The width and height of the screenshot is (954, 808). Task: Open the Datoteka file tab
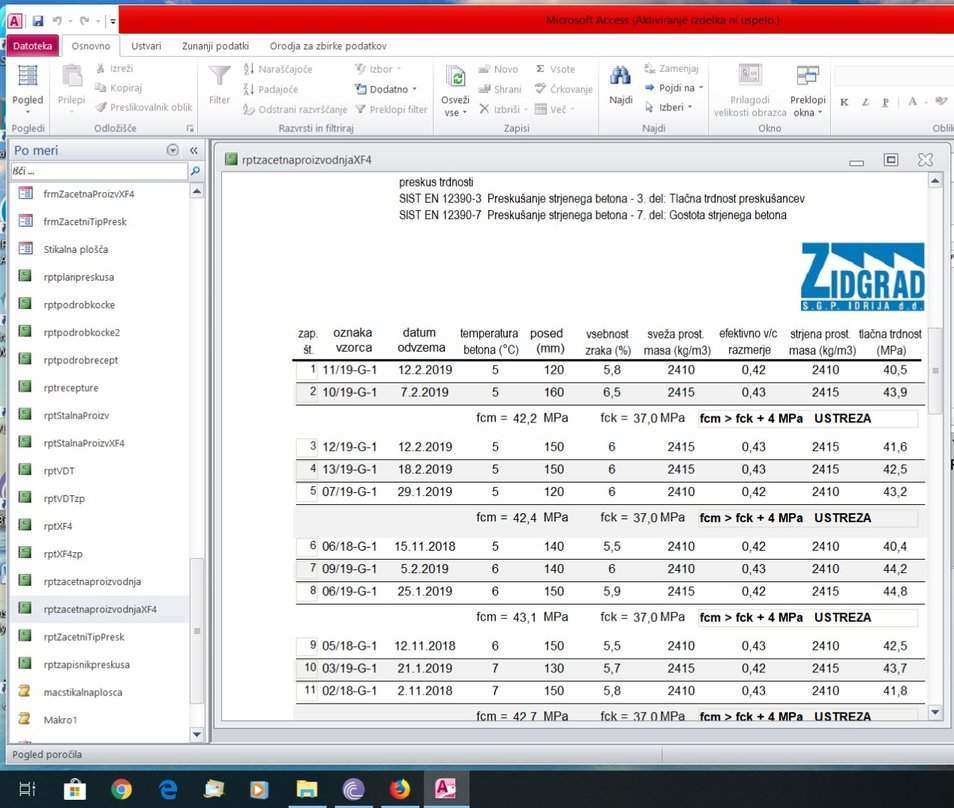(x=32, y=46)
